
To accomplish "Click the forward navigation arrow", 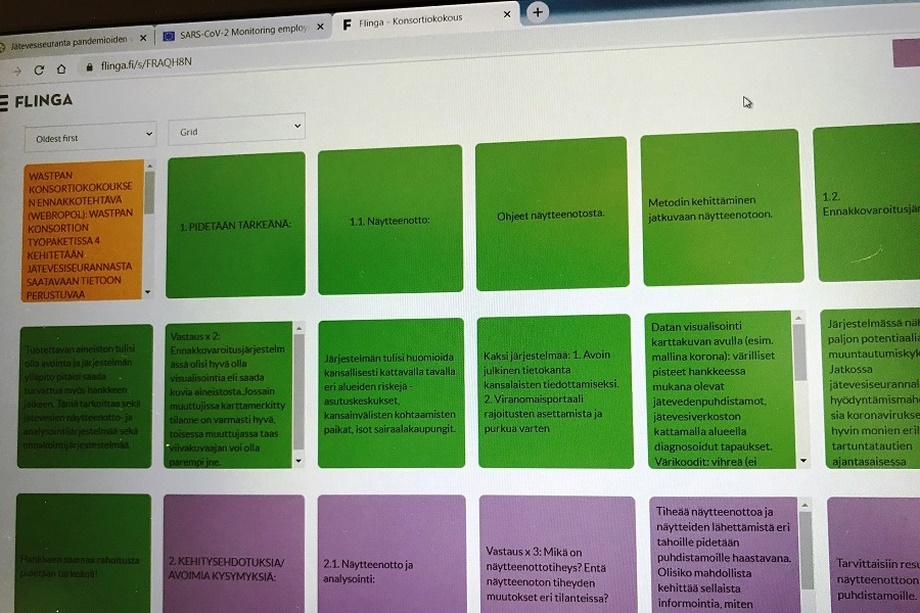I will point(16,71).
